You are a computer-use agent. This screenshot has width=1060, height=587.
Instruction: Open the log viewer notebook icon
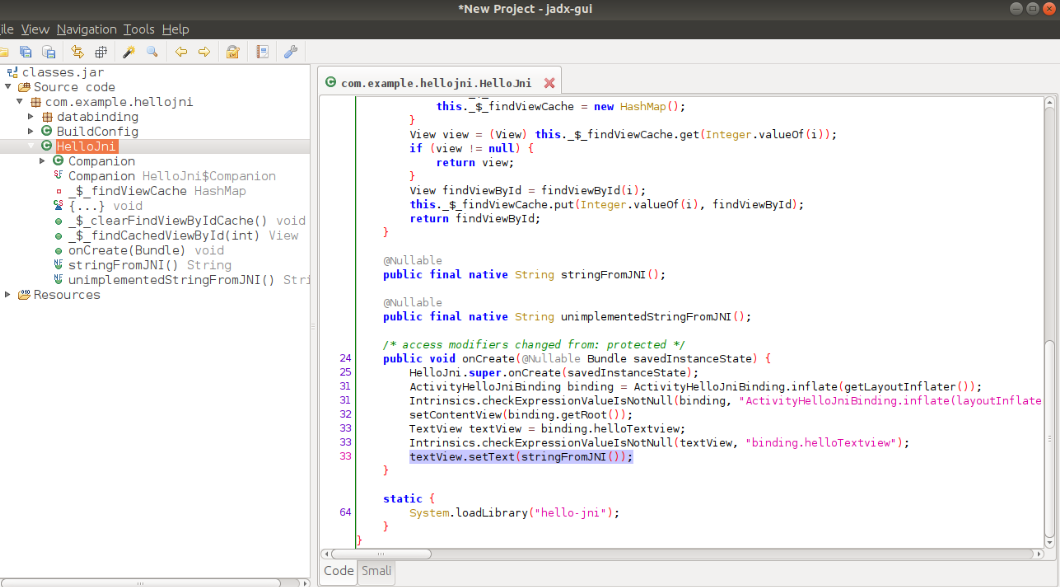(x=260, y=51)
